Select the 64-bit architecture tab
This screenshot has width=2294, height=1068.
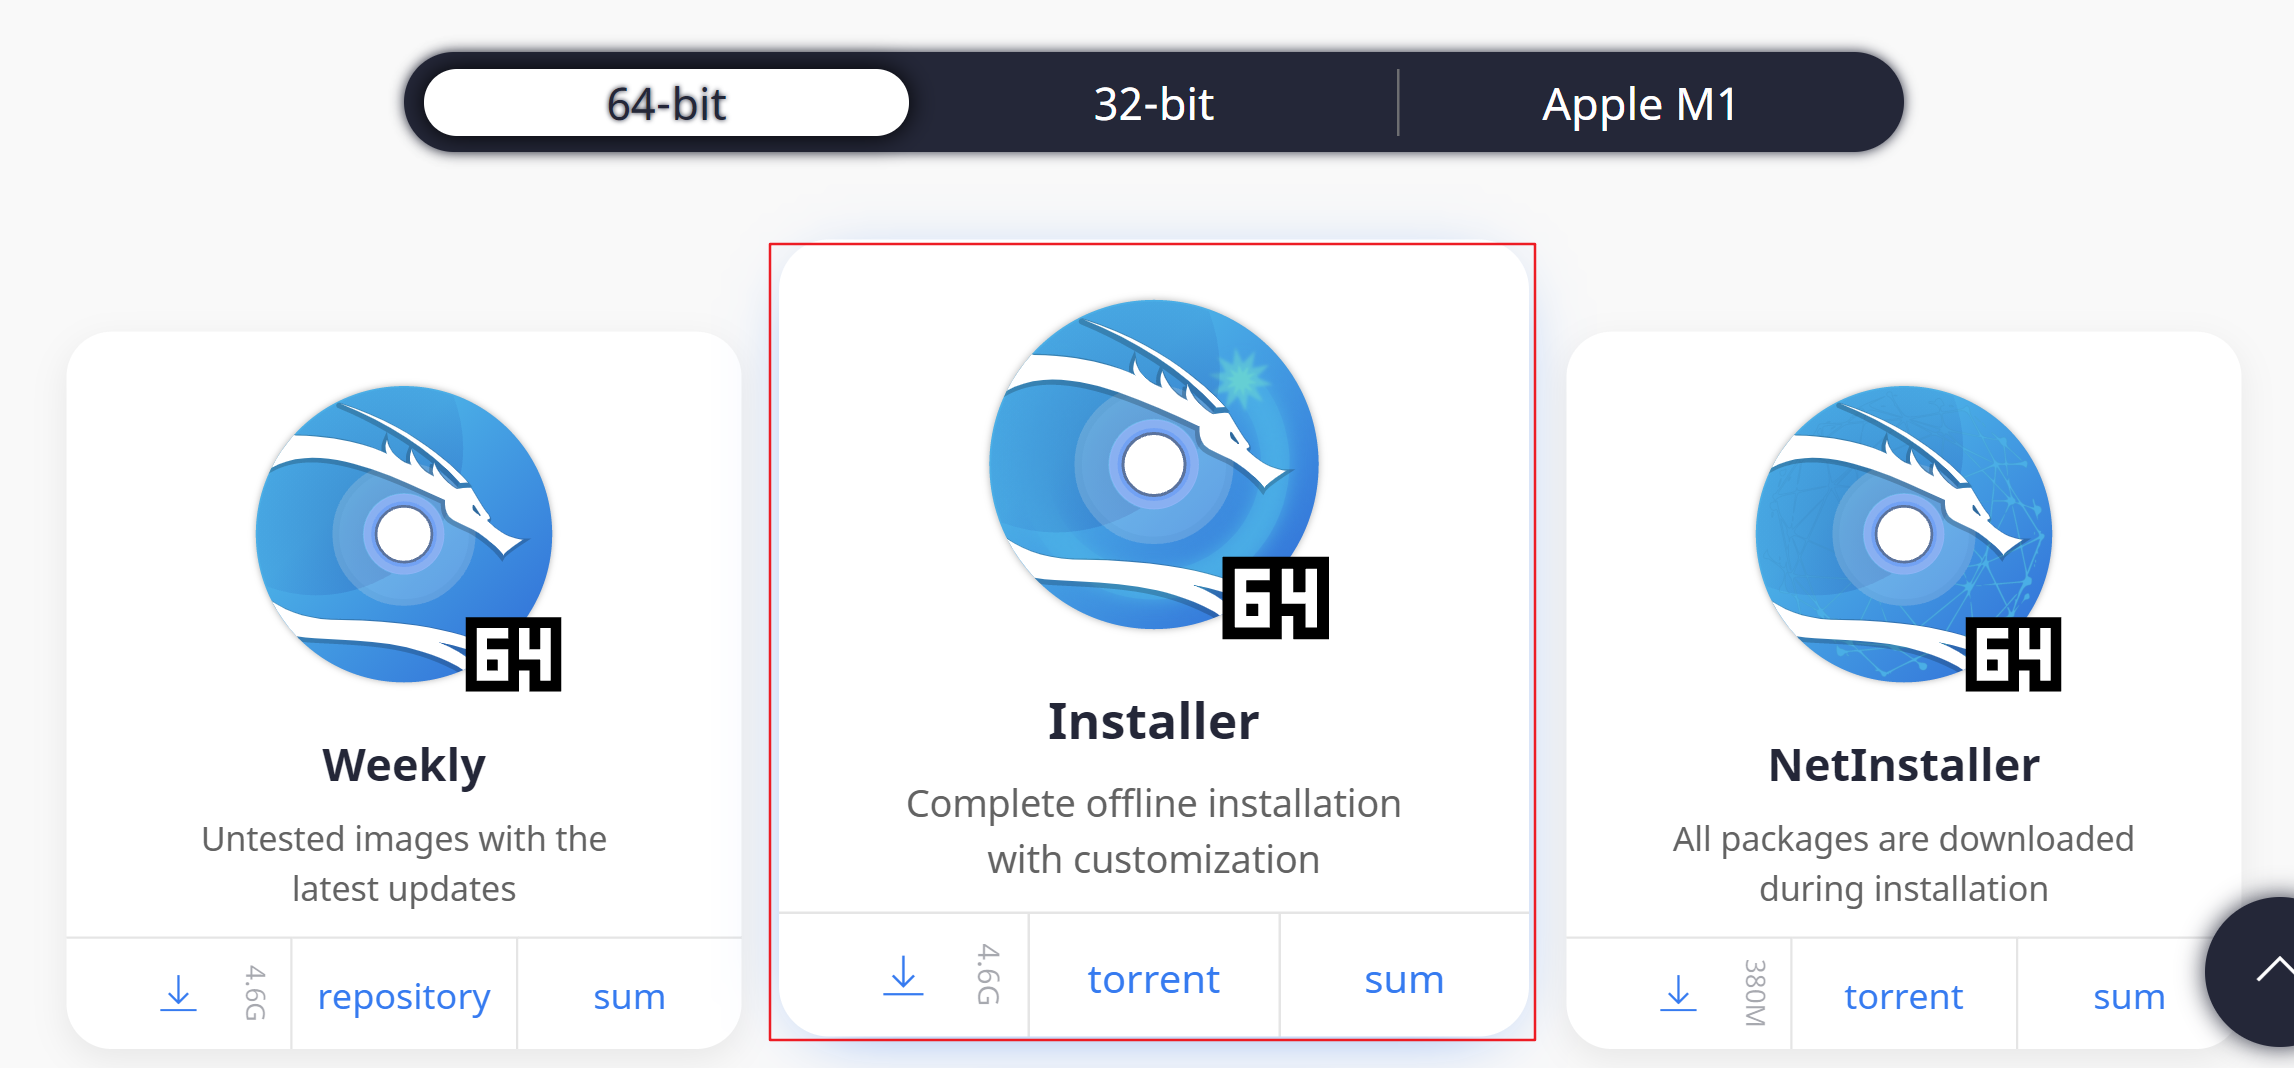(666, 103)
